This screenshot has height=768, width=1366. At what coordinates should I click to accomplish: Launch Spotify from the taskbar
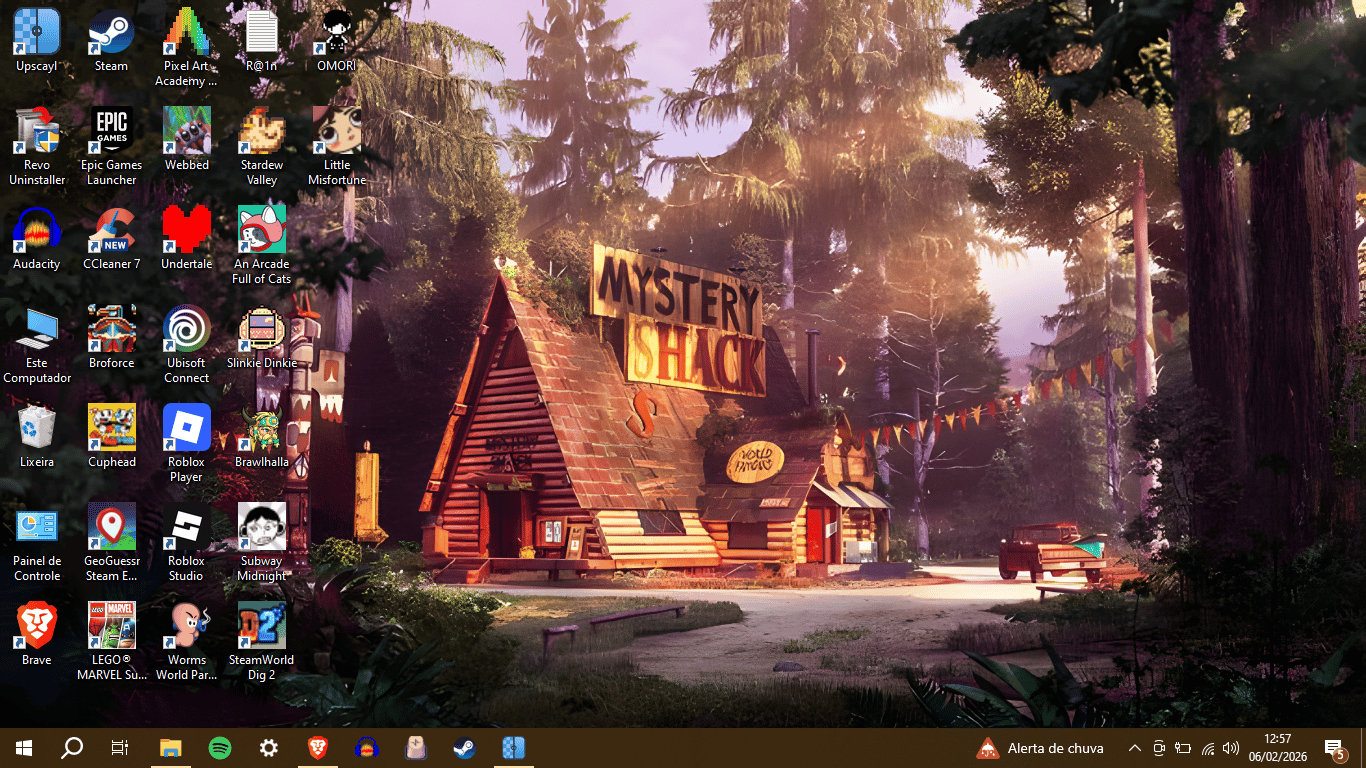click(x=220, y=748)
